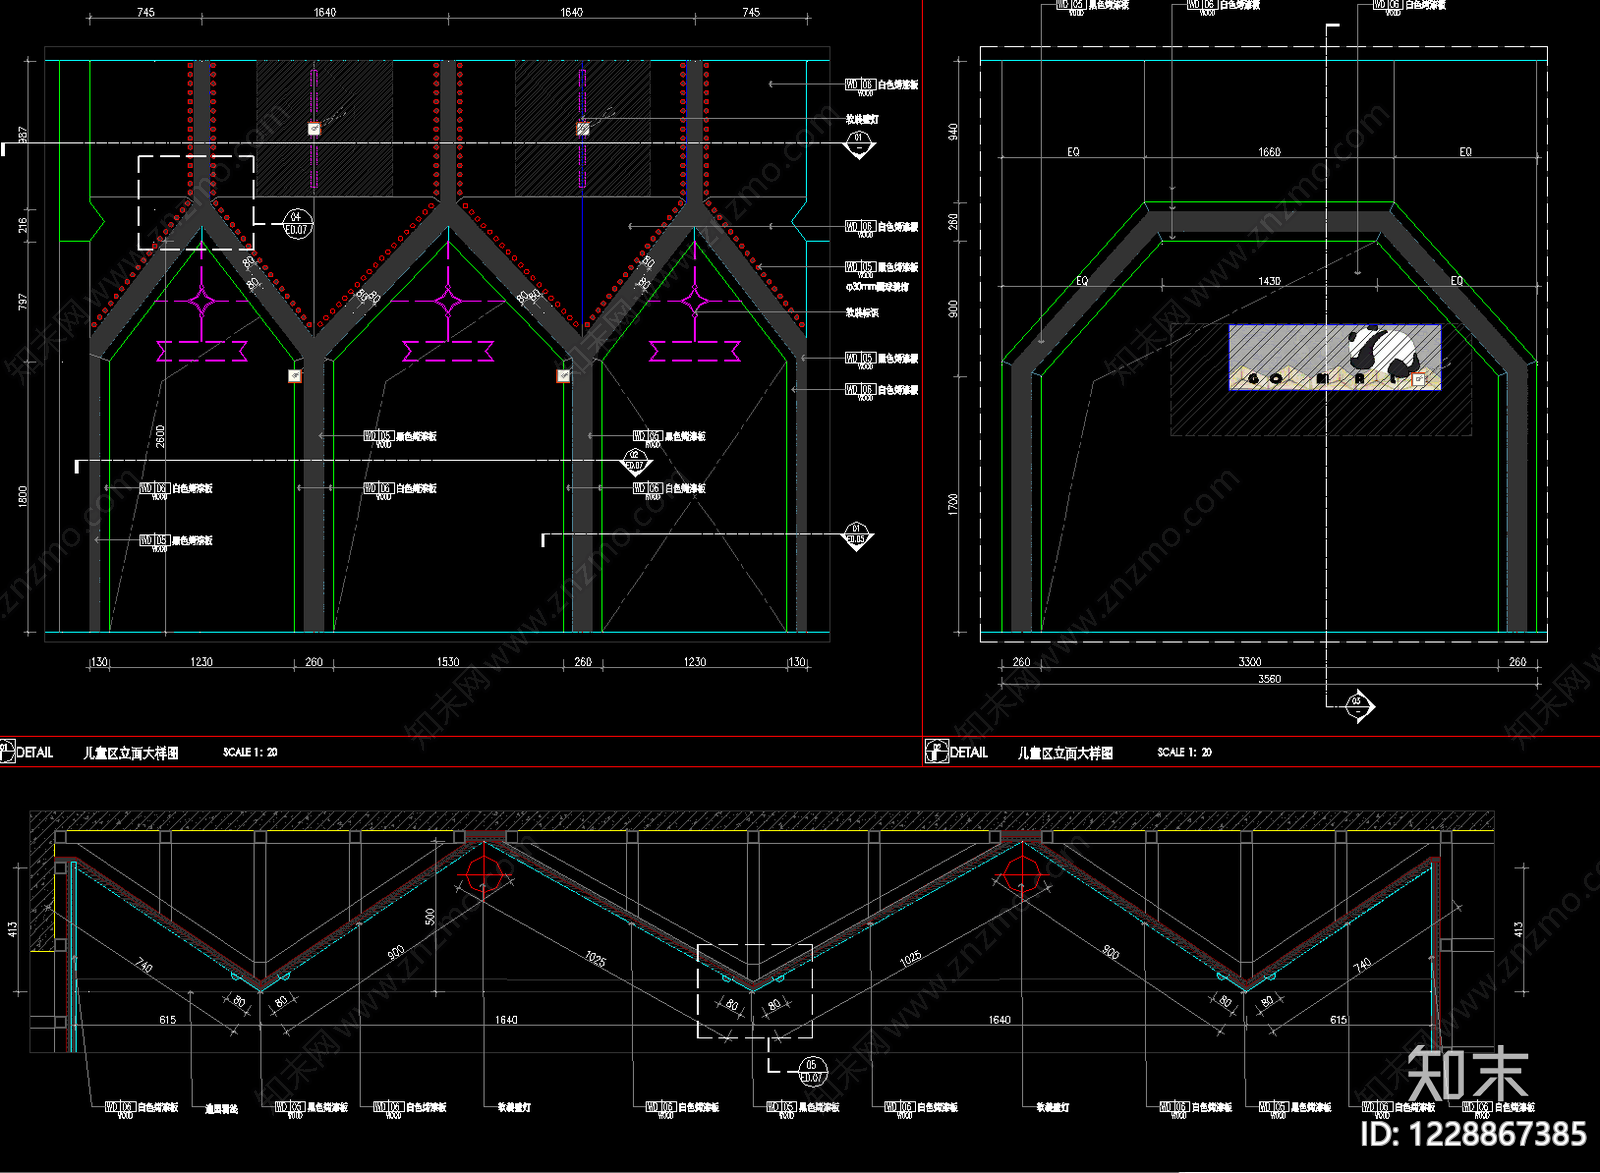
Task: Click the 1660 dimension in right elevation
Action: (x=1269, y=152)
